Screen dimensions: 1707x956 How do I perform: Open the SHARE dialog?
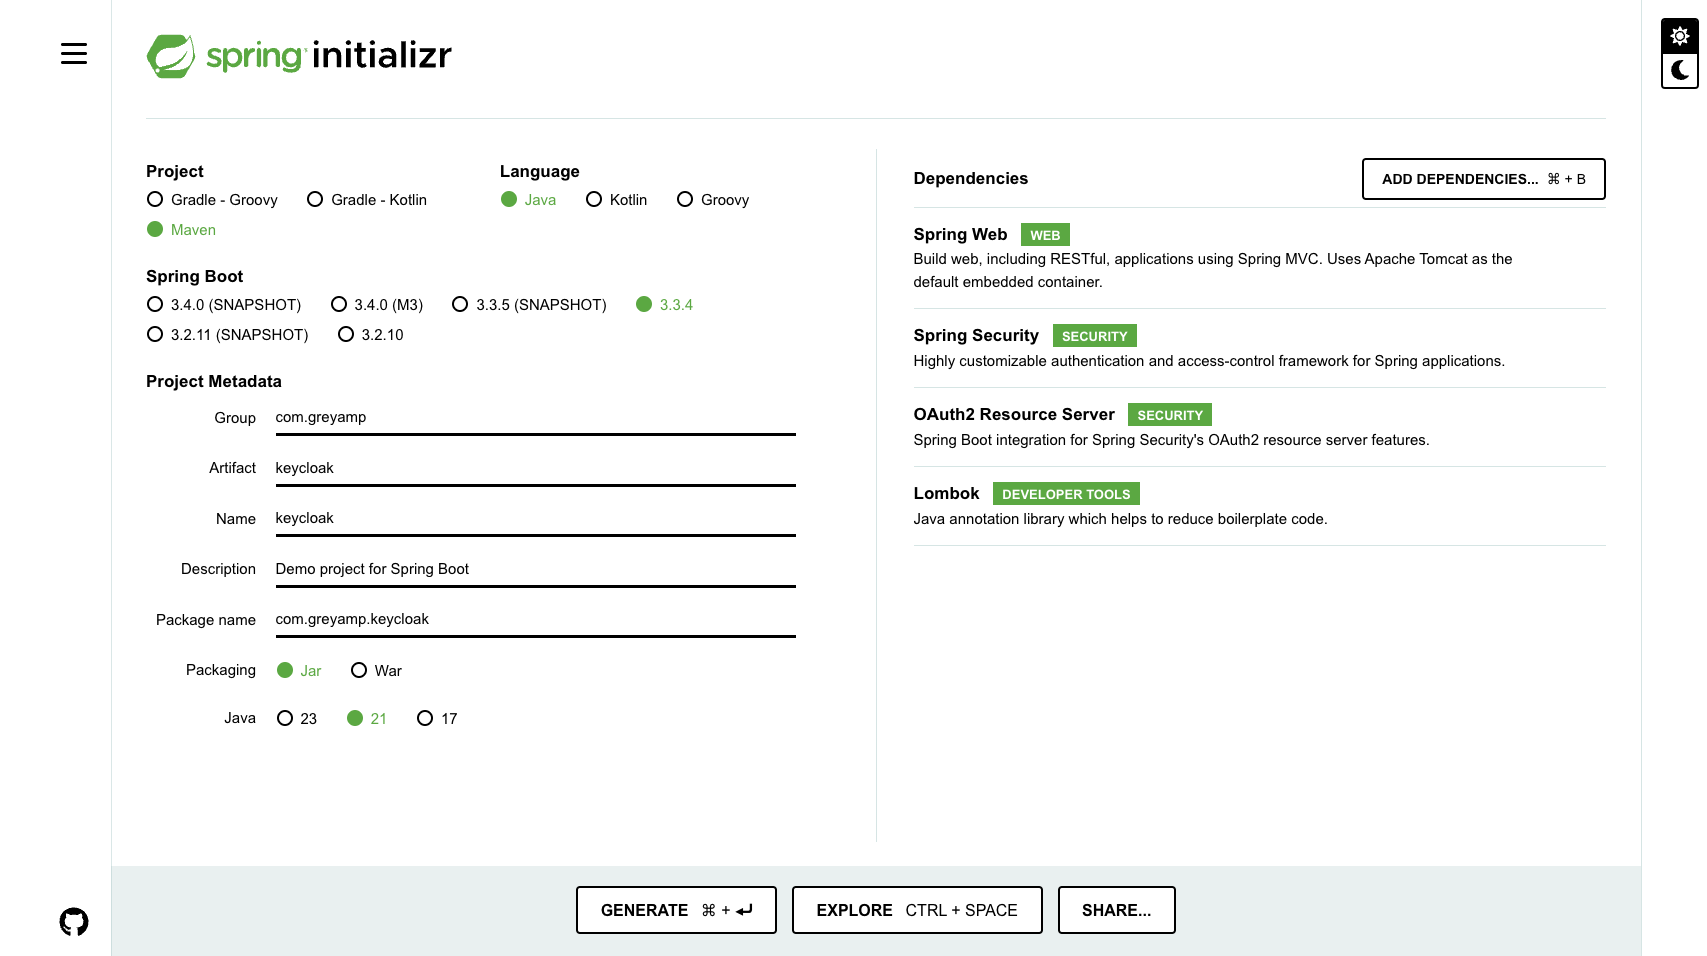click(1116, 910)
